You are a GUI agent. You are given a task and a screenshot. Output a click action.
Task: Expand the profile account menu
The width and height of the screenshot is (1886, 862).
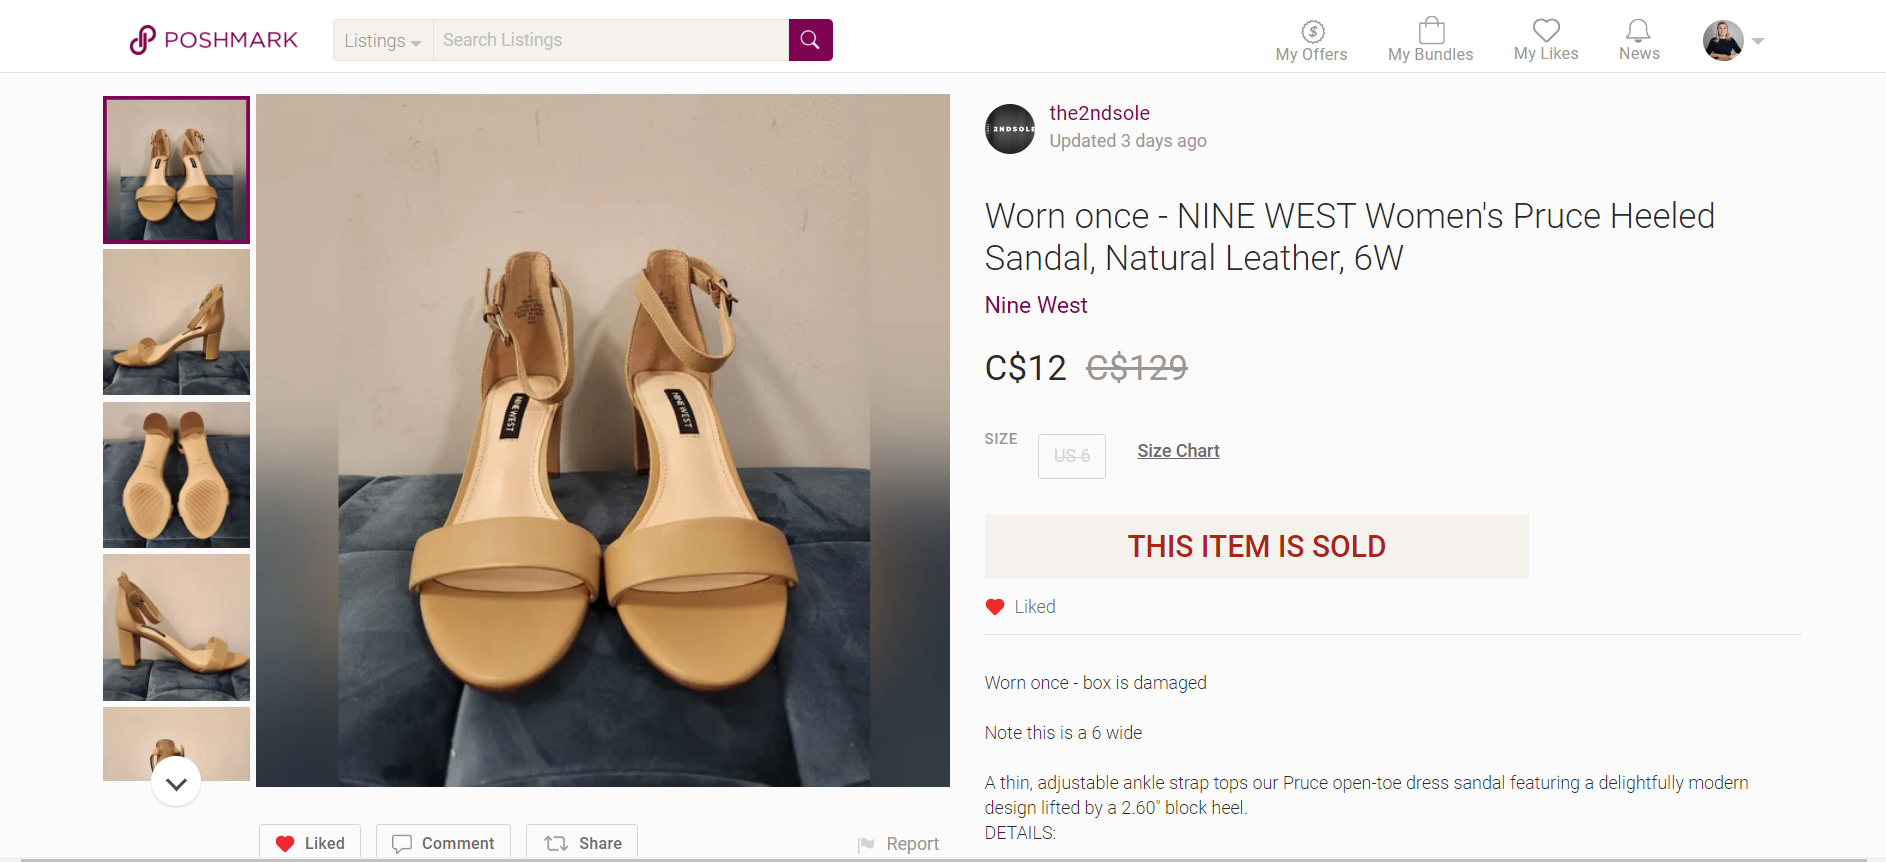[x=1733, y=41]
